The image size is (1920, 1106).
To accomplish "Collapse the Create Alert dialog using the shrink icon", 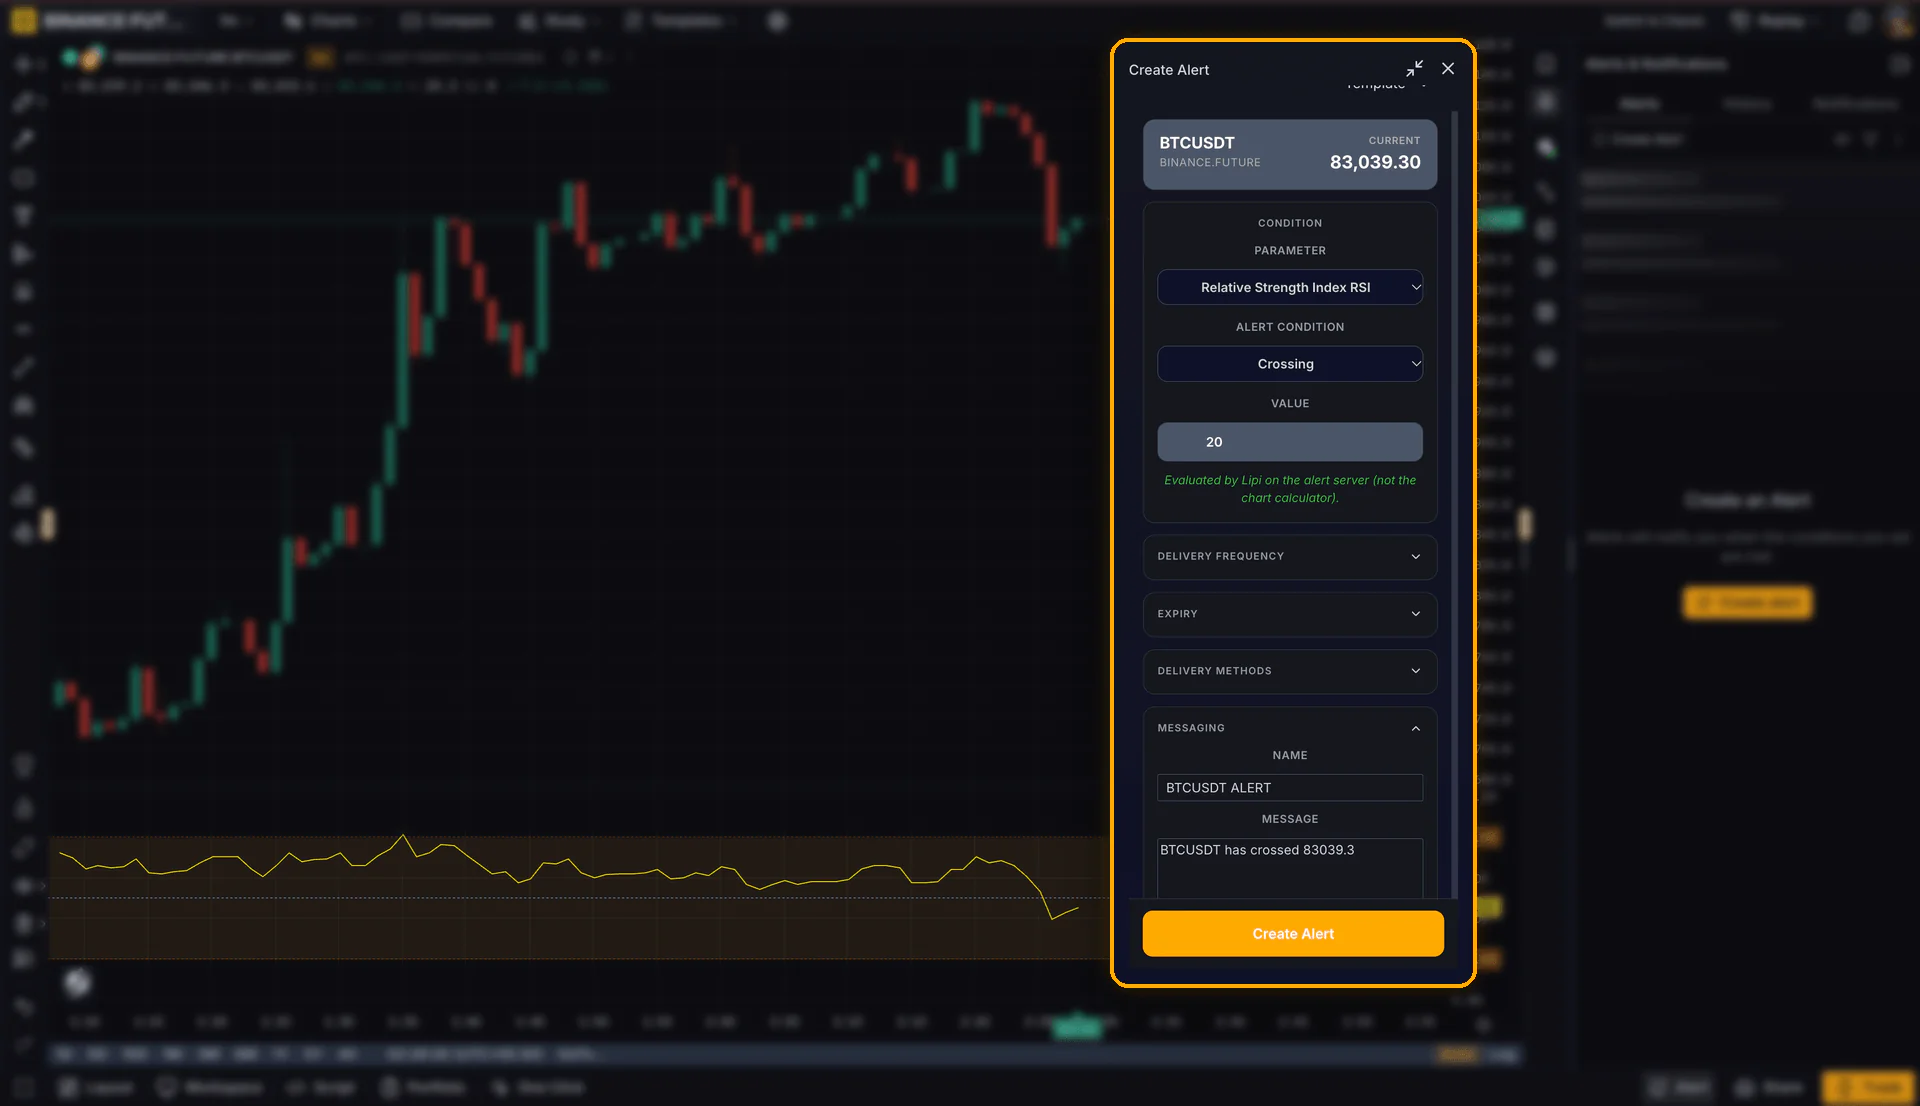I will tap(1414, 68).
